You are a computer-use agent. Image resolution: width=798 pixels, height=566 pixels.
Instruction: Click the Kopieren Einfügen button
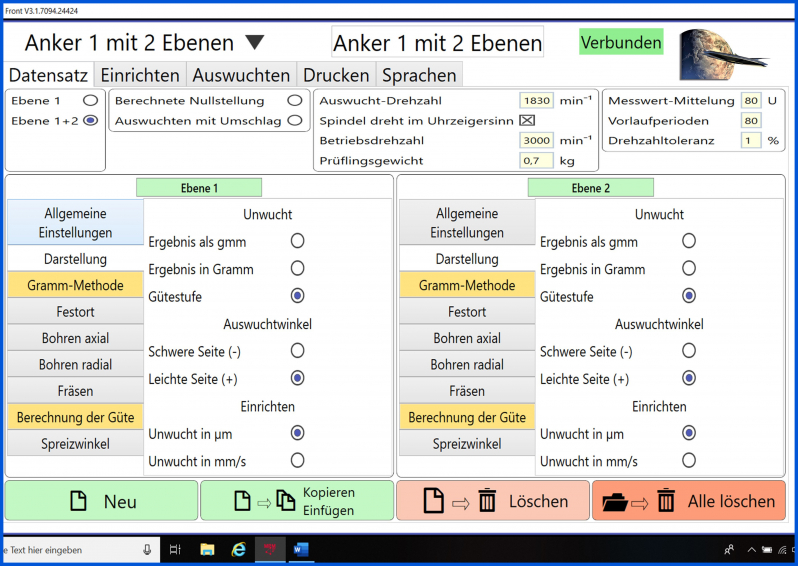coord(298,501)
